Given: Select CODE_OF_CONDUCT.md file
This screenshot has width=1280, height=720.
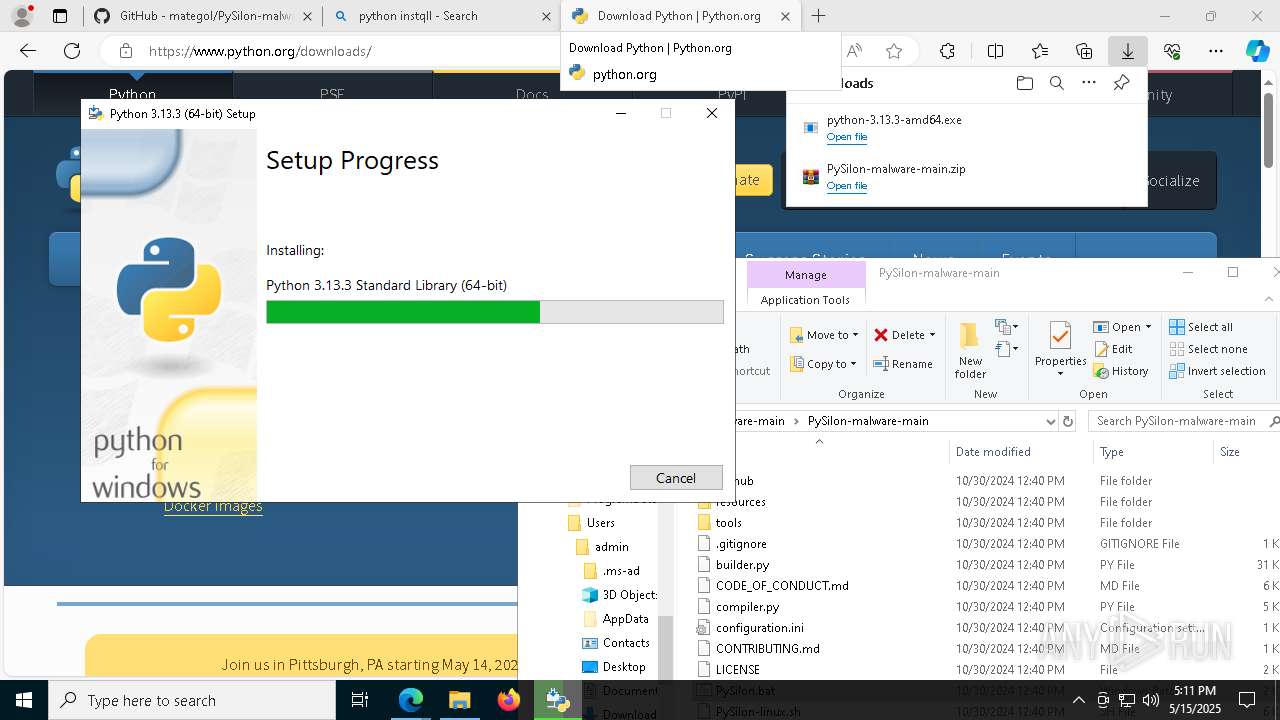Looking at the screenshot, I should (782, 586).
